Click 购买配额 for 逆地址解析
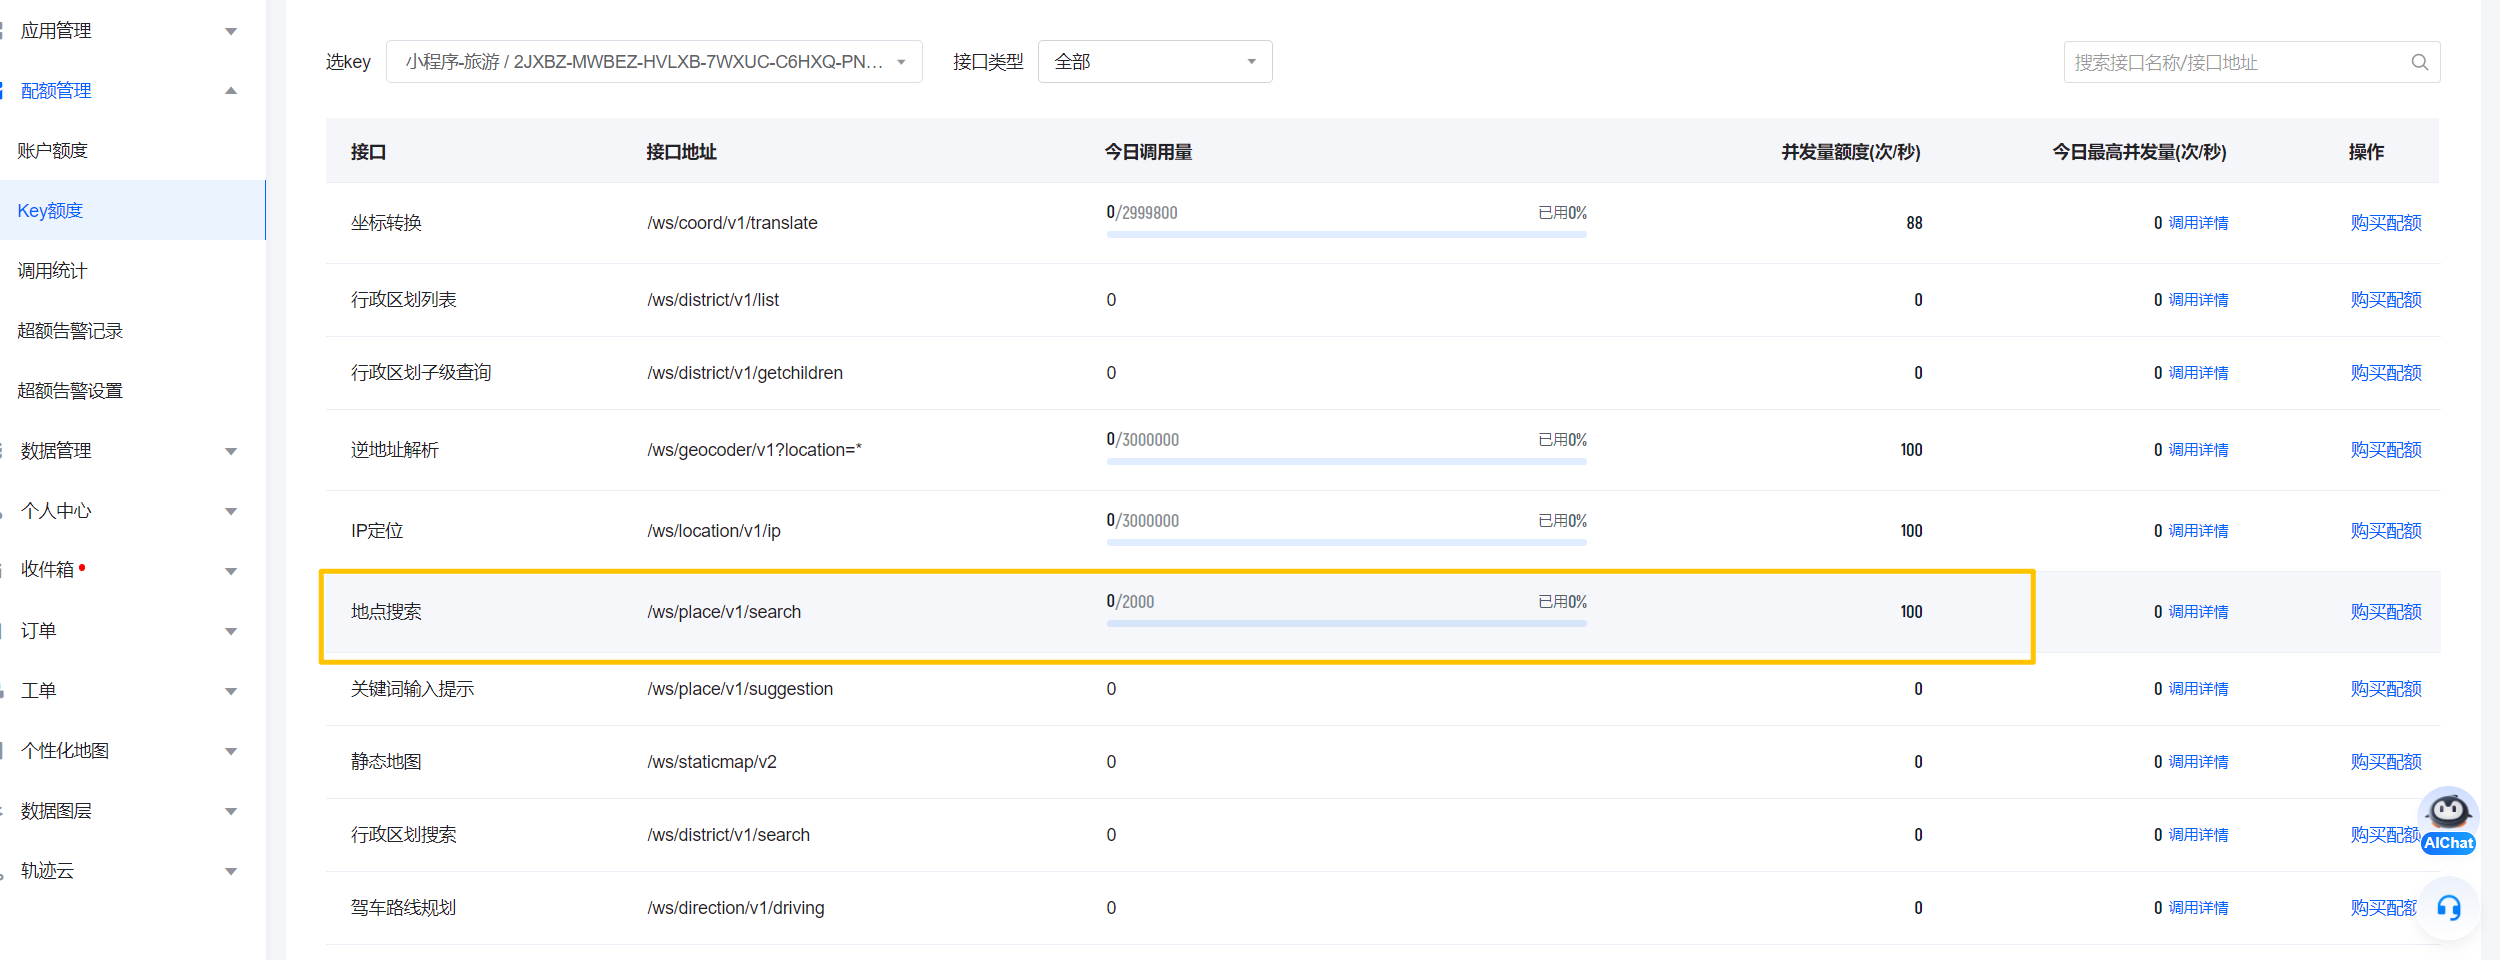Viewport: 2500px width, 960px height. pos(2385,450)
